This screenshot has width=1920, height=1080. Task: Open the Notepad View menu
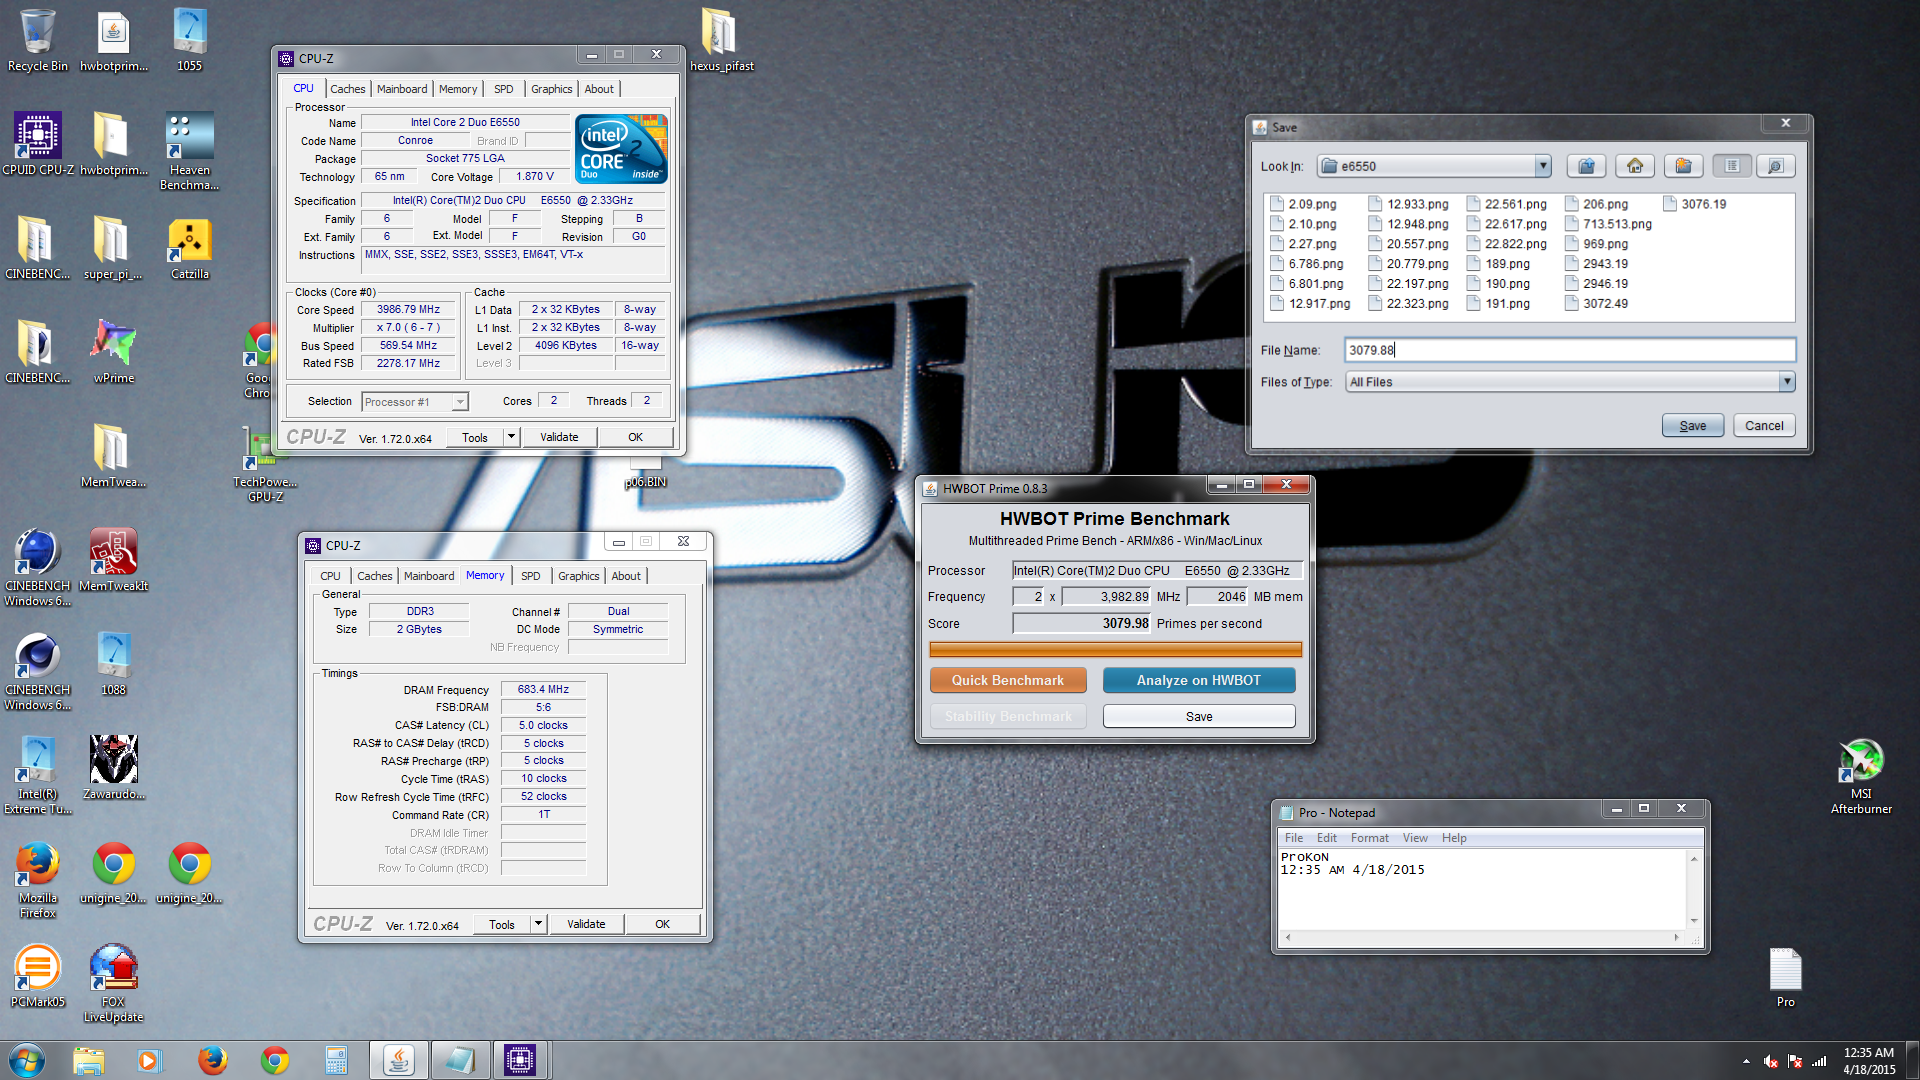(x=1415, y=838)
